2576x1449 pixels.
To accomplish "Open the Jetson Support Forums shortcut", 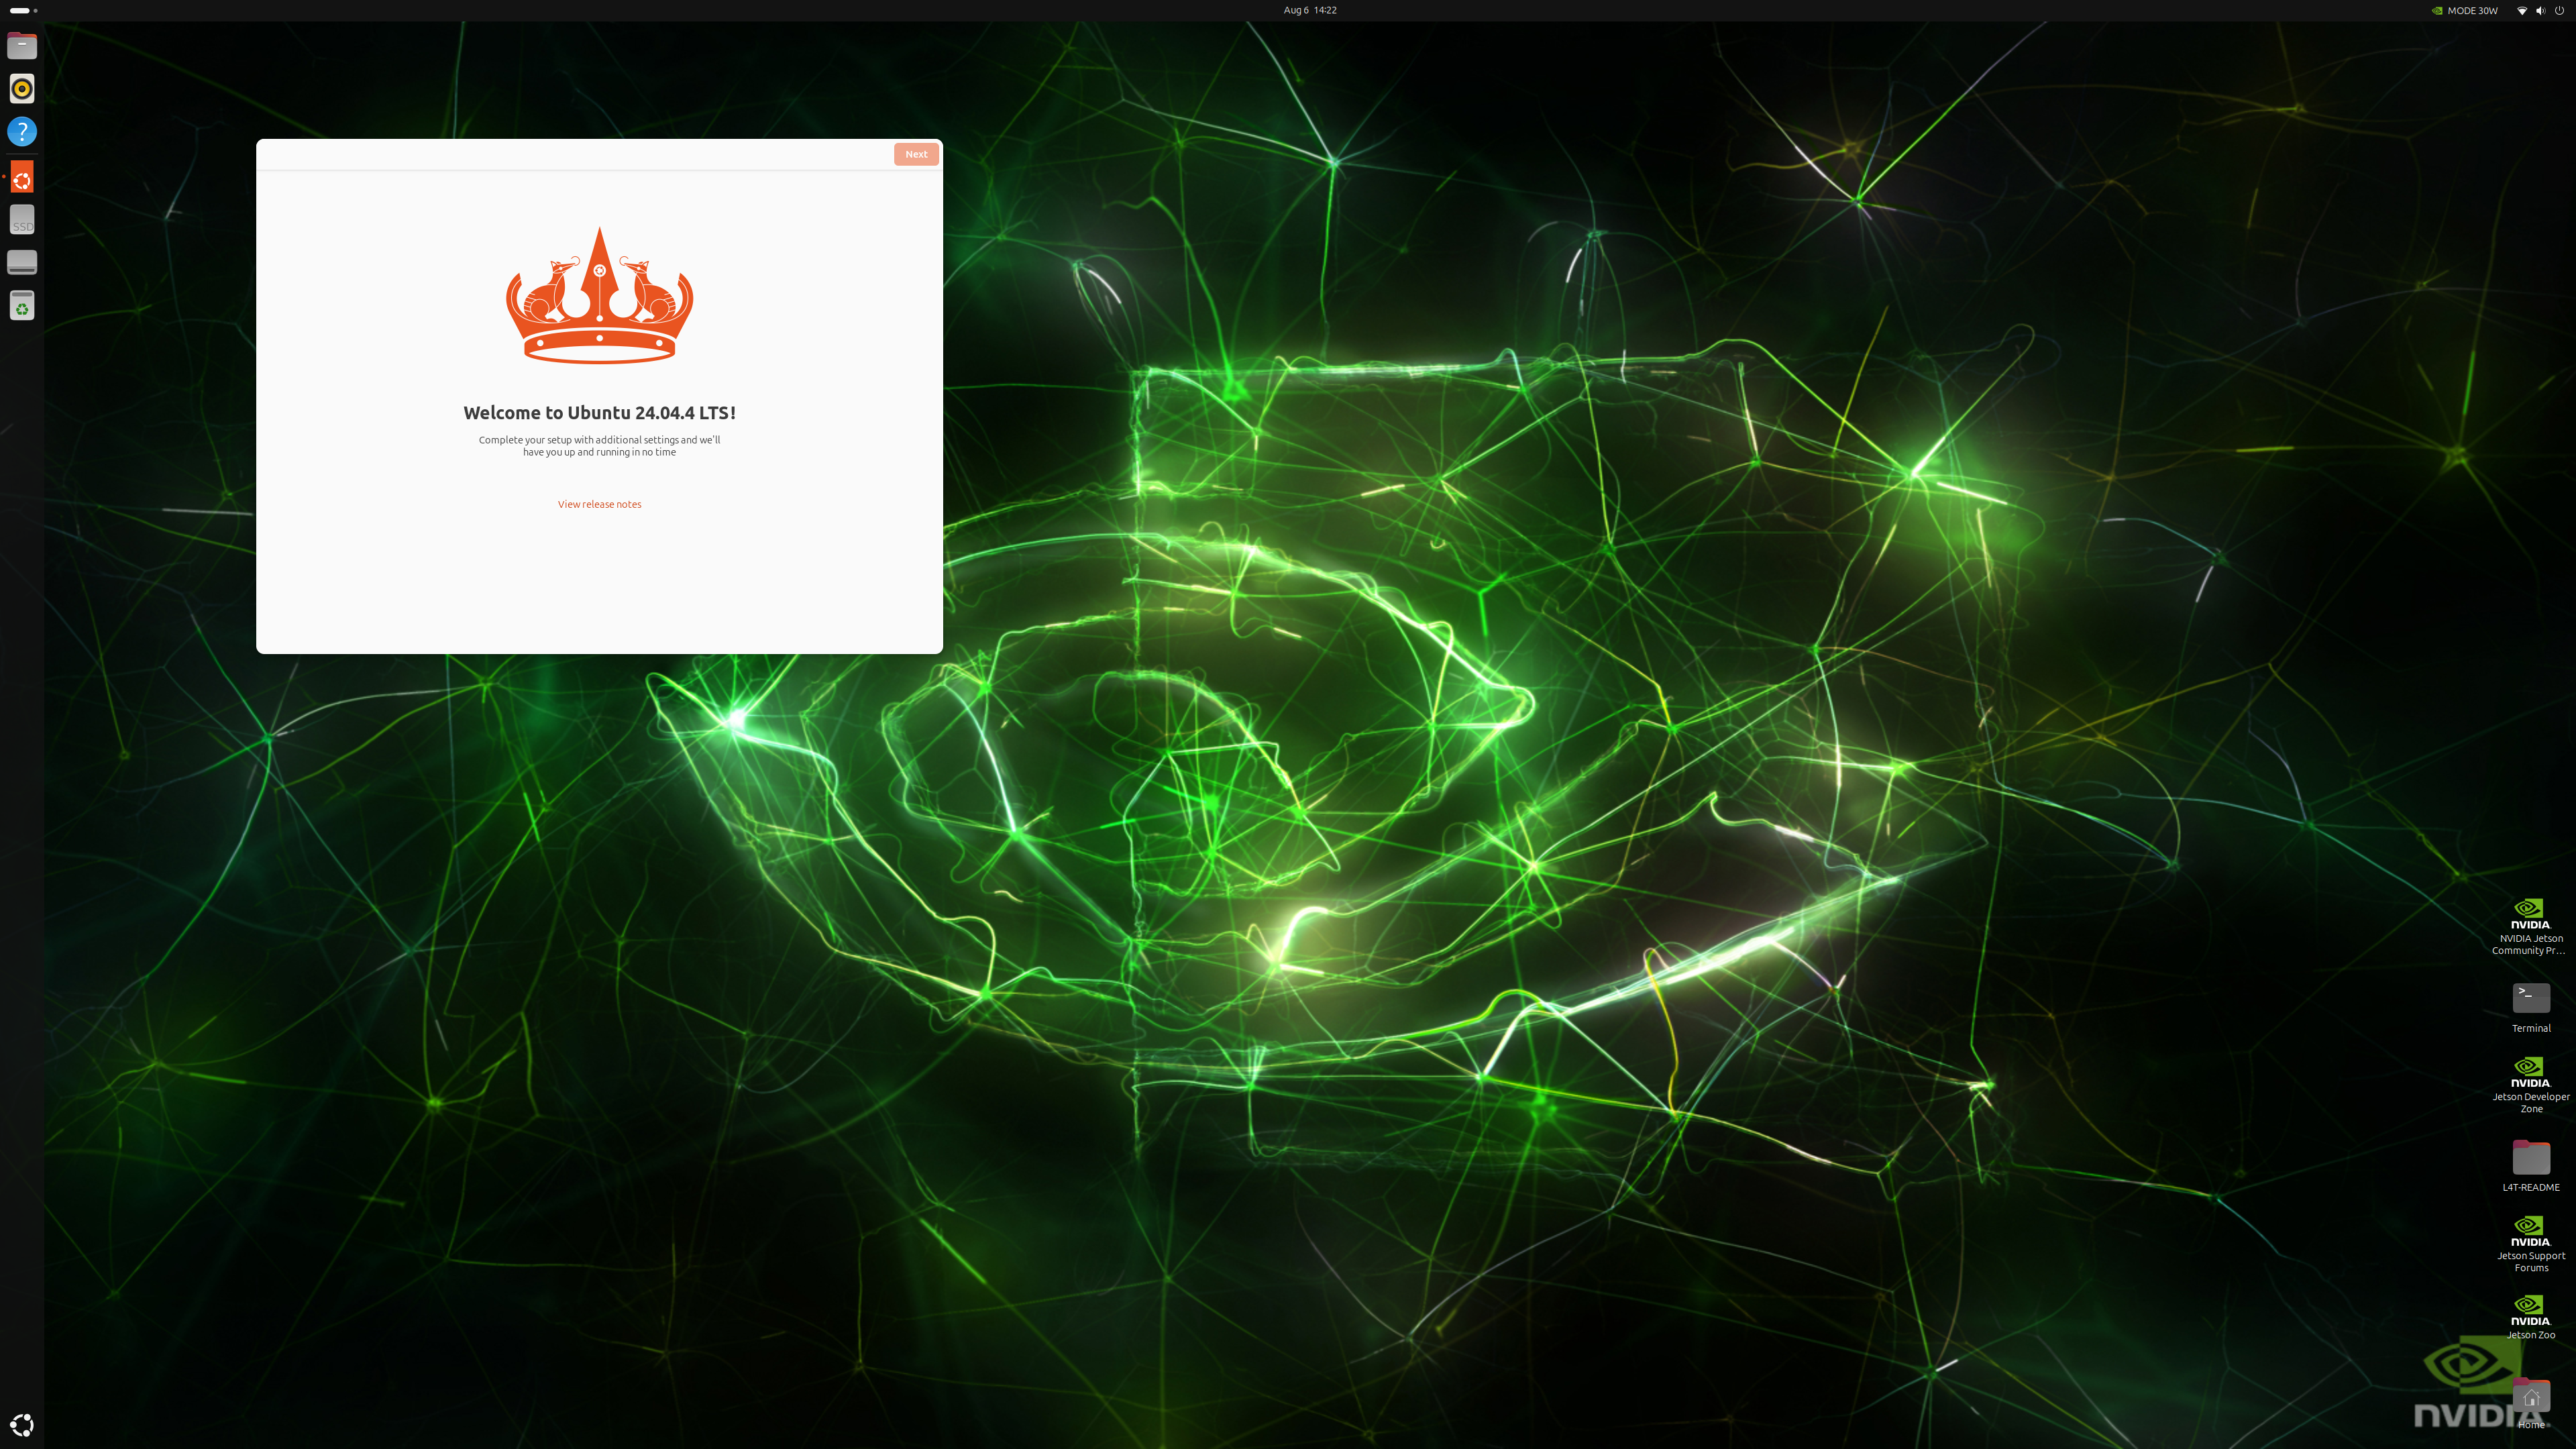I will [2531, 1244].
